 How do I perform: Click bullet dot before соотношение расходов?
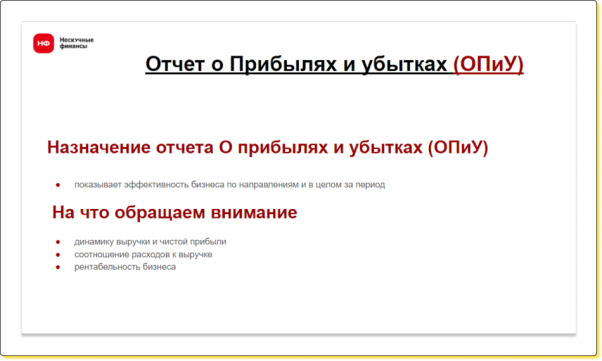58,255
